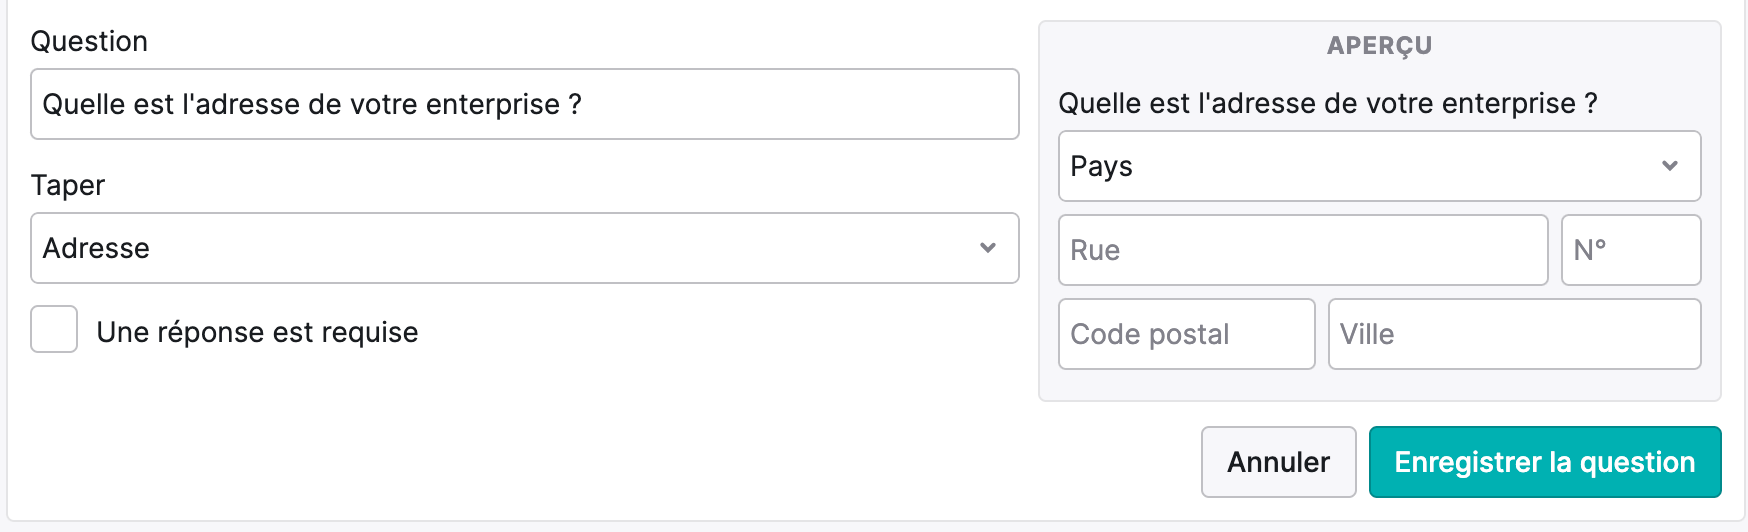The image size is (1748, 532).
Task: Click the "Une réponse est requise" label text
Action: [257, 332]
